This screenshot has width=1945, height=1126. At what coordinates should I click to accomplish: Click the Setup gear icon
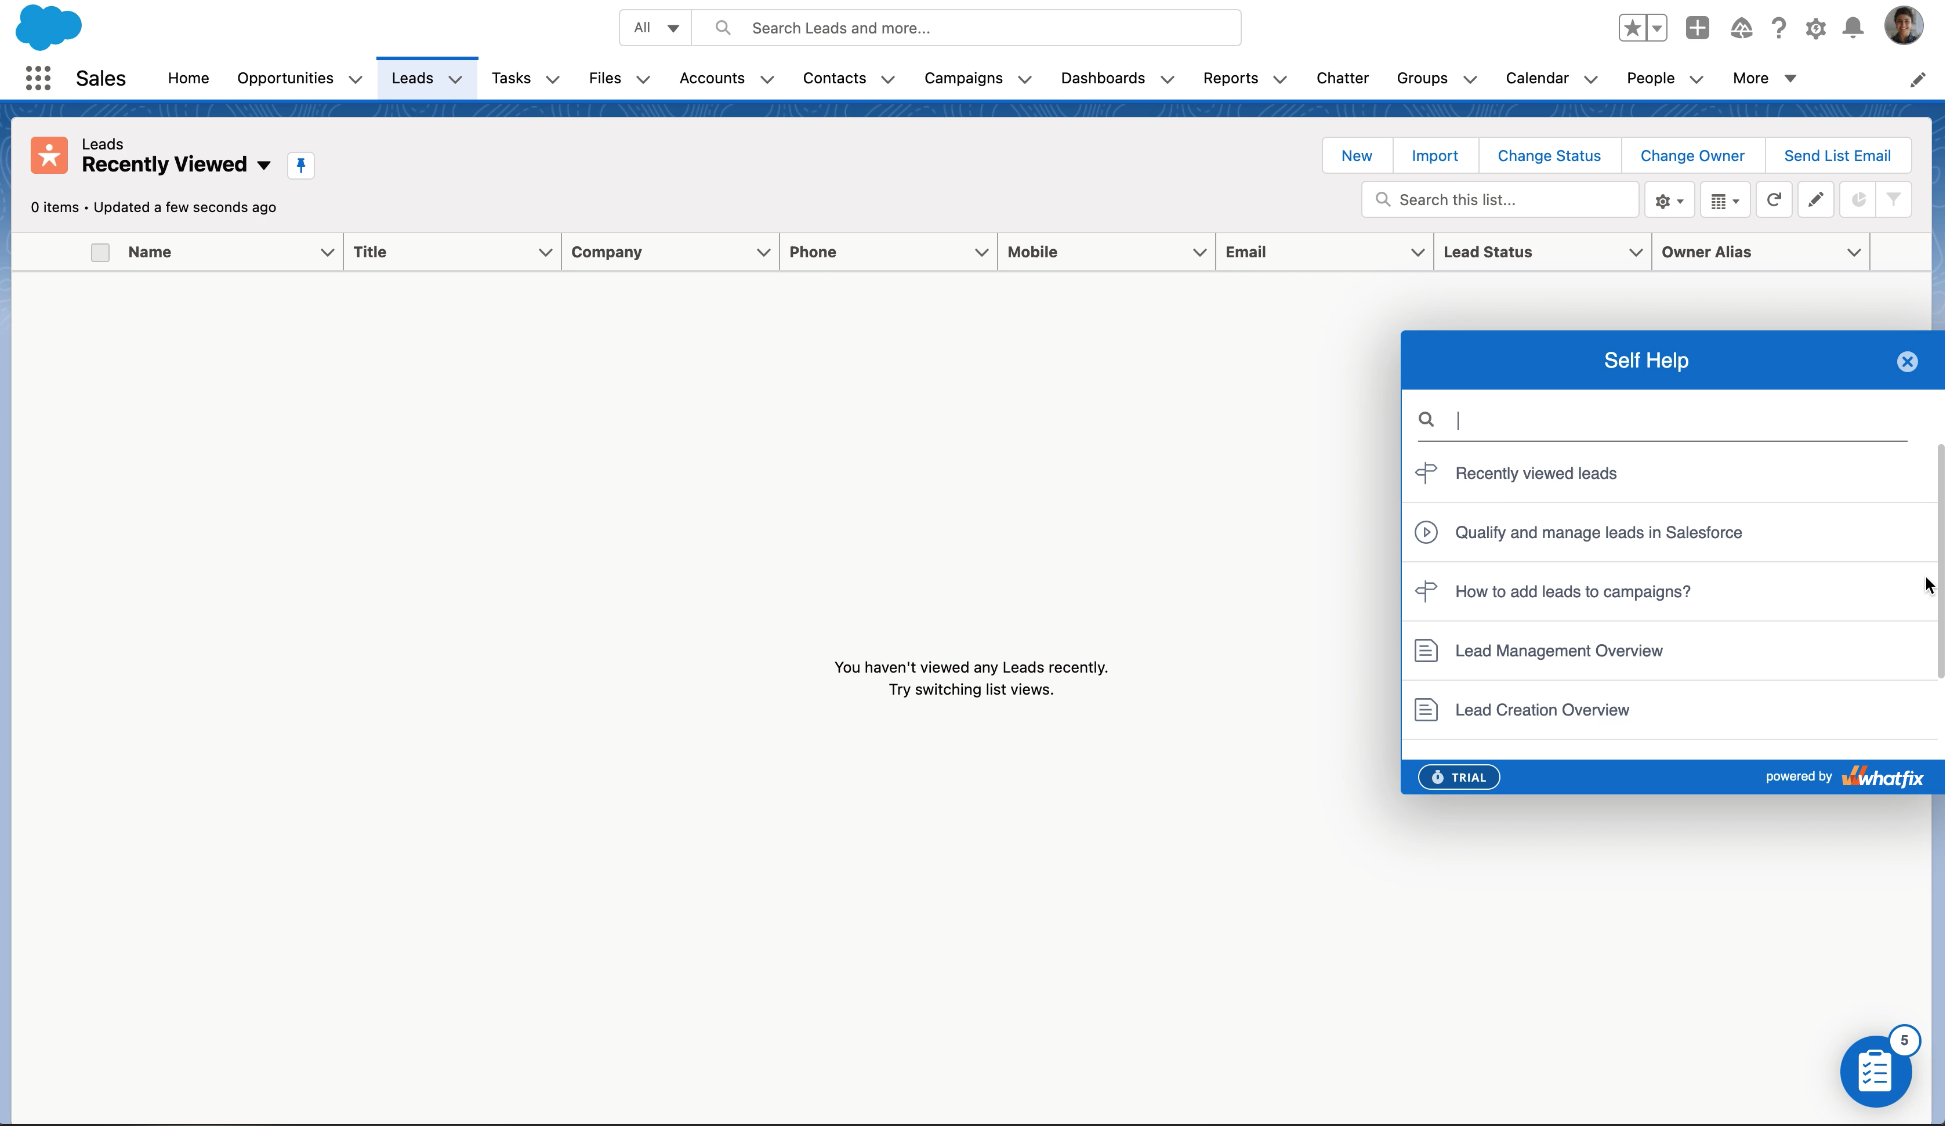1816,28
